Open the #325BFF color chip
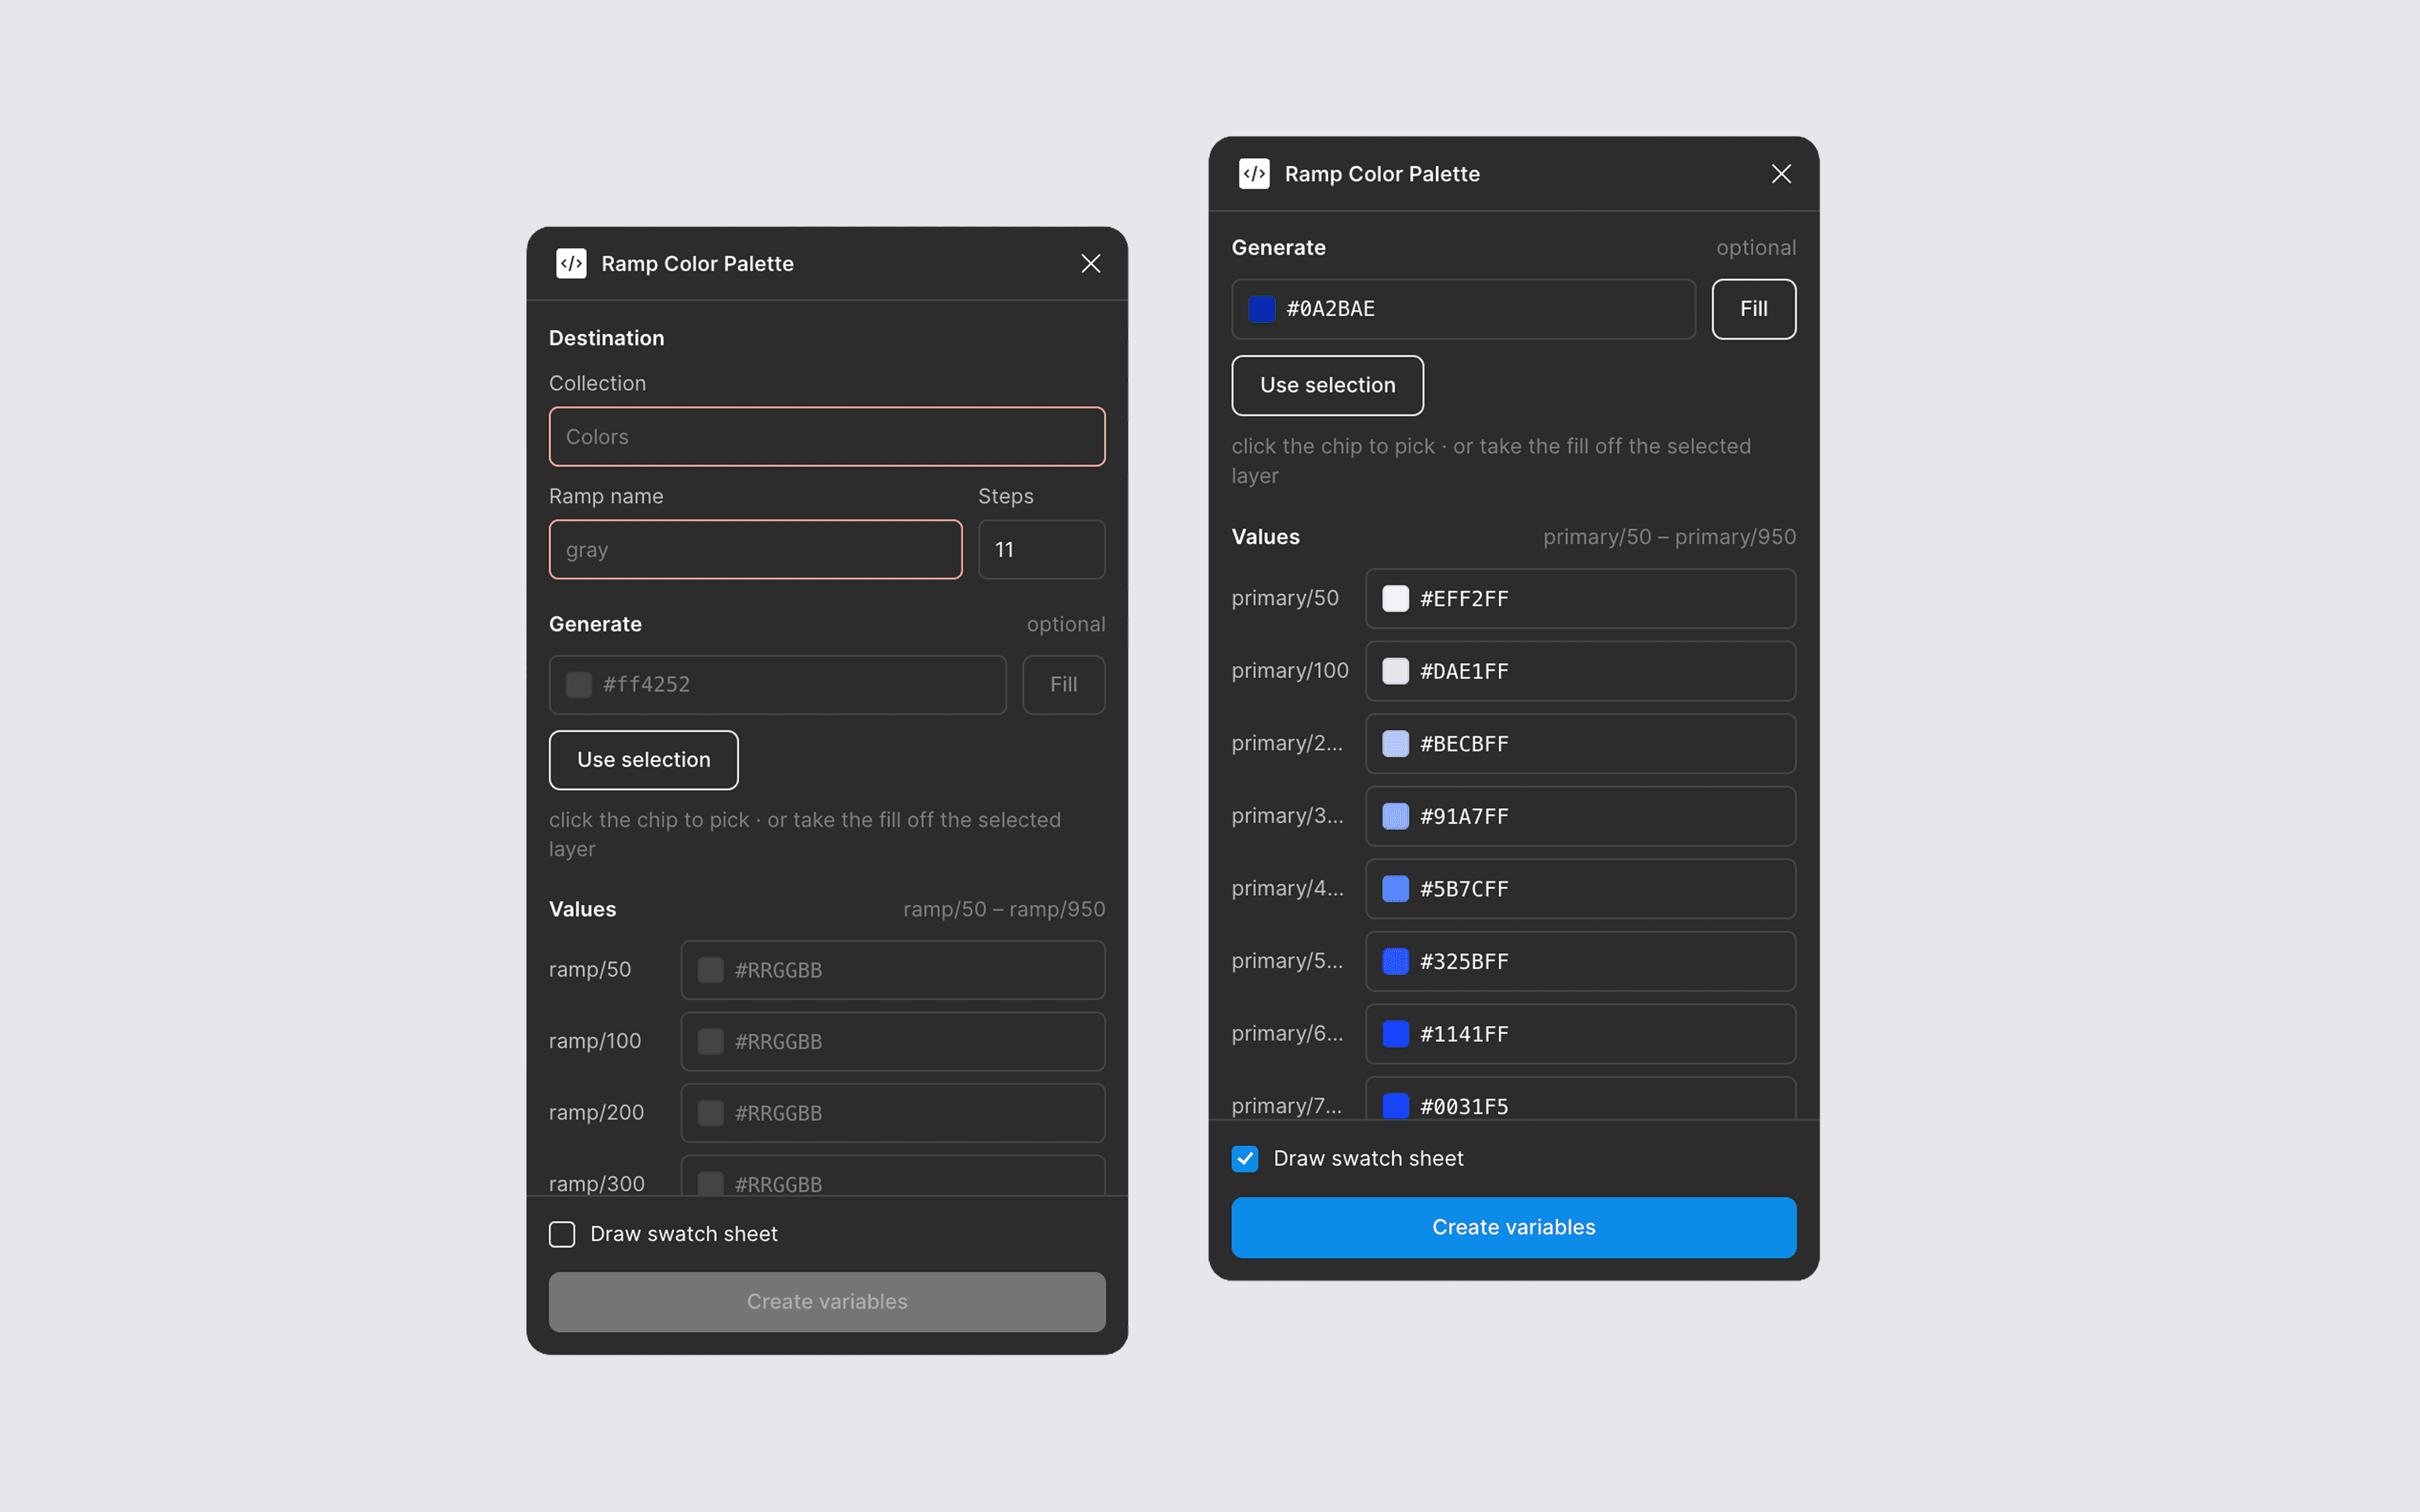Image resolution: width=2420 pixels, height=1512 pixels. [1395, 961]
